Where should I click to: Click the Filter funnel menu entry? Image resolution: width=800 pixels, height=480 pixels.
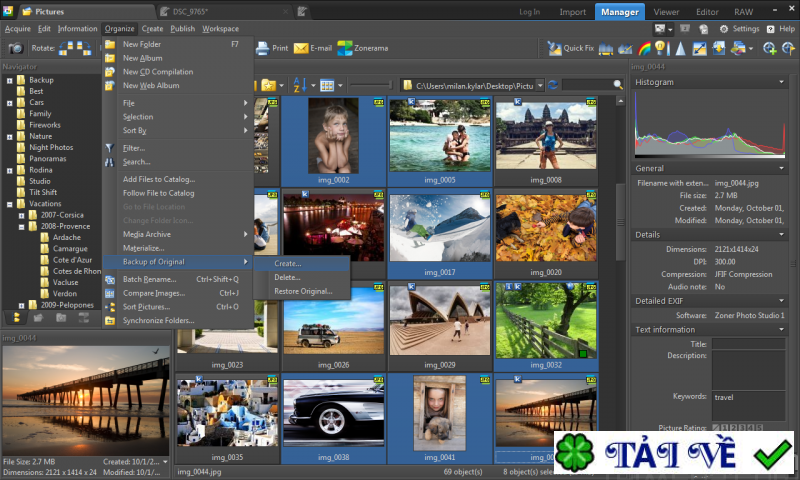point(134,148)
